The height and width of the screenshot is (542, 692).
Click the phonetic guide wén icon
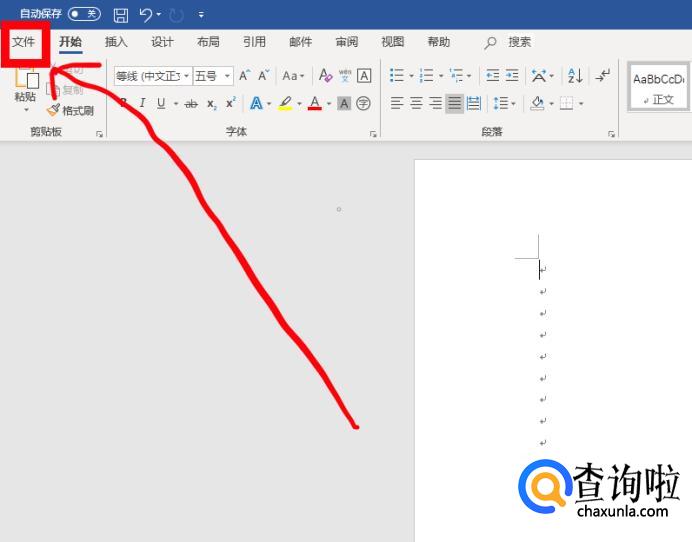(x=345, y=76)
